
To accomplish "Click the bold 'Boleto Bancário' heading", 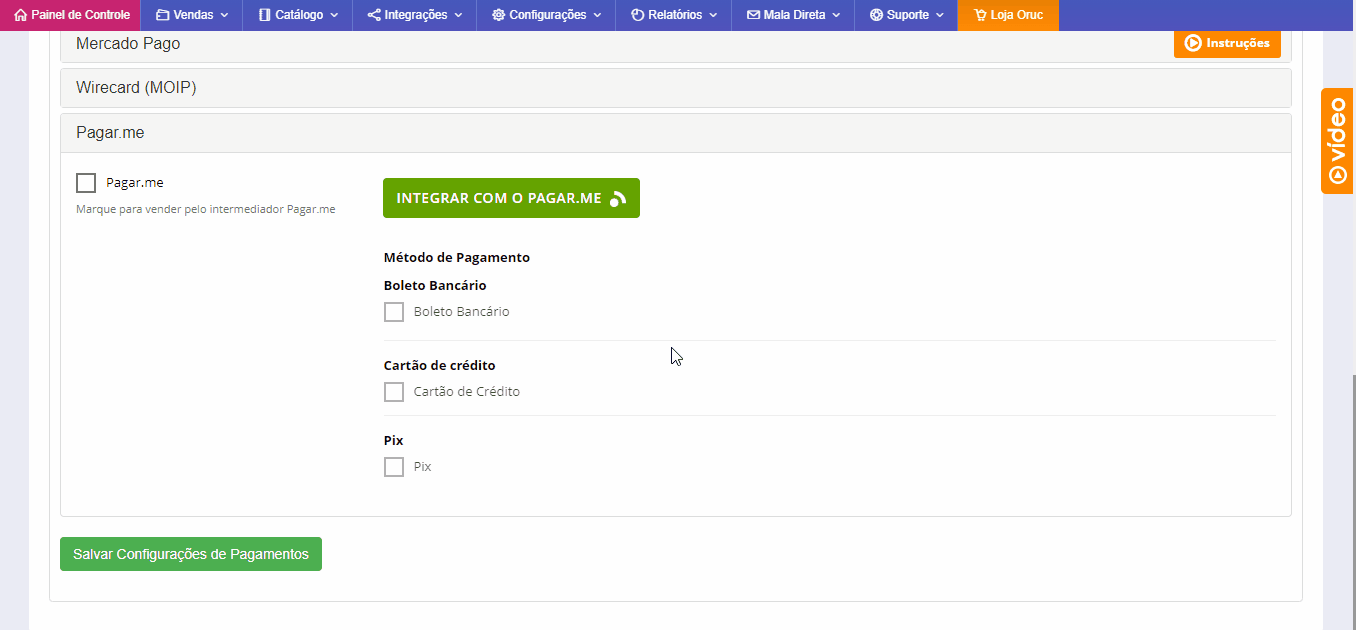I will click(435, 285).
